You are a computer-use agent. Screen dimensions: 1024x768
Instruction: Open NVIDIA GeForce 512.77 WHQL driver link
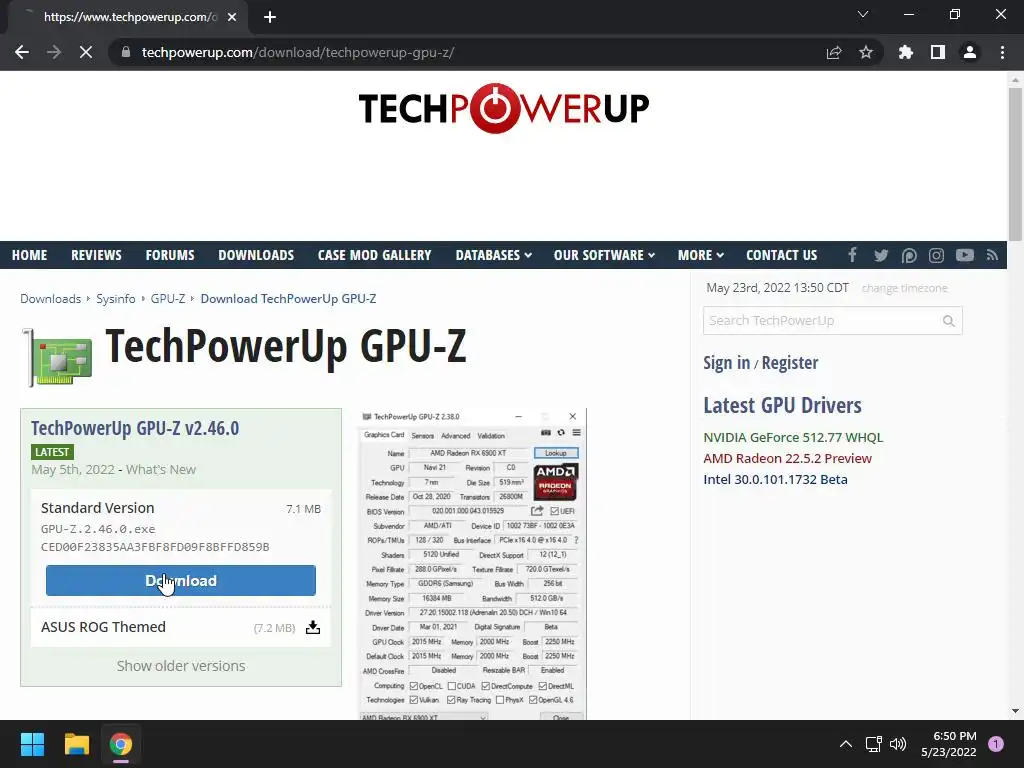tap(793, 438)
